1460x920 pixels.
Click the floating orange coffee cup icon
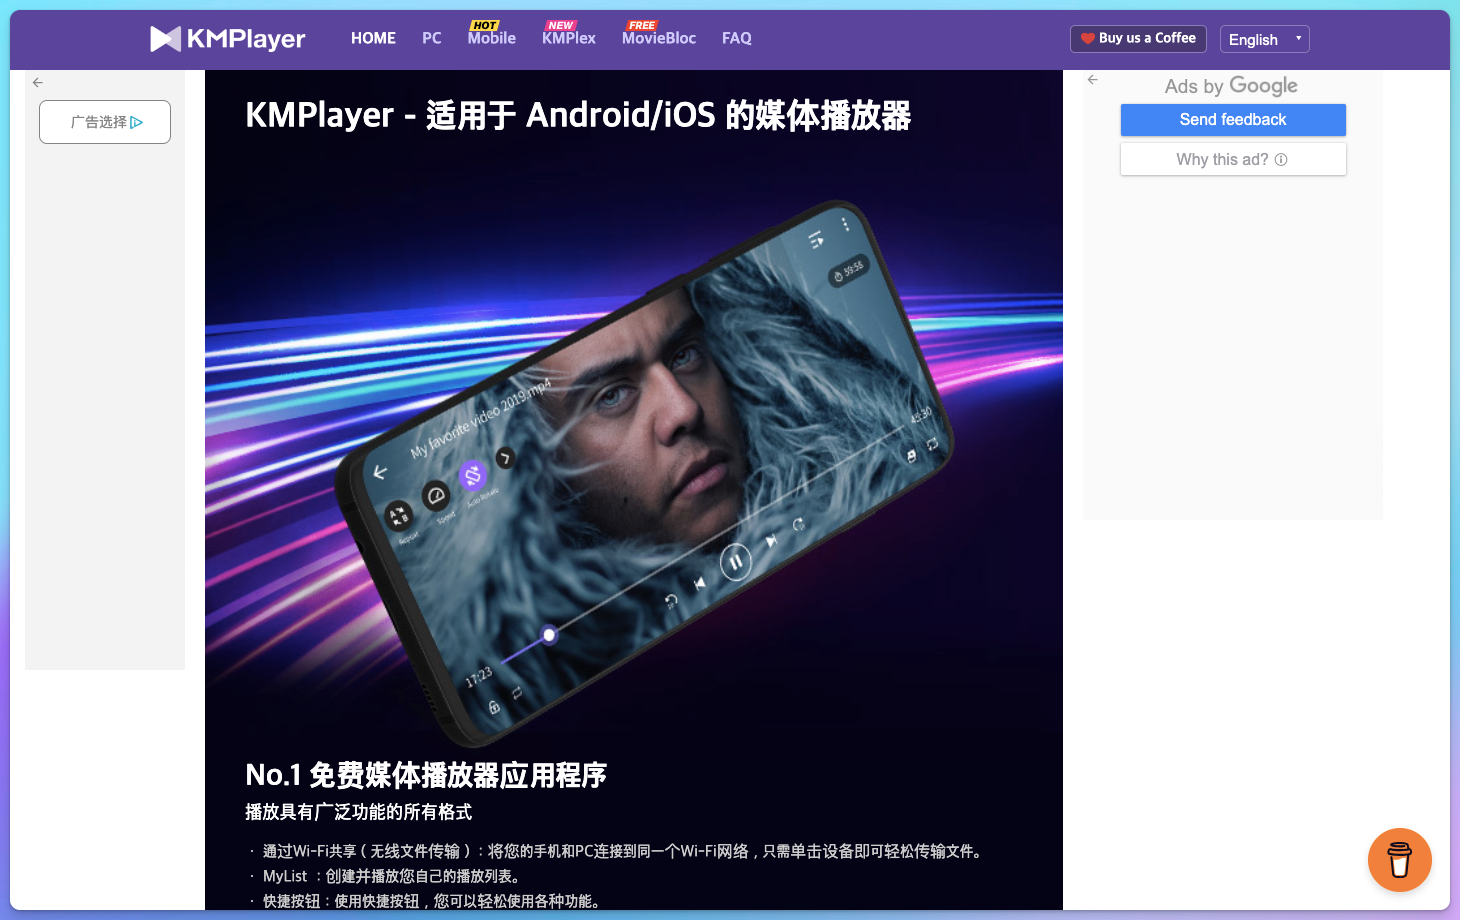click(1400, 860)
